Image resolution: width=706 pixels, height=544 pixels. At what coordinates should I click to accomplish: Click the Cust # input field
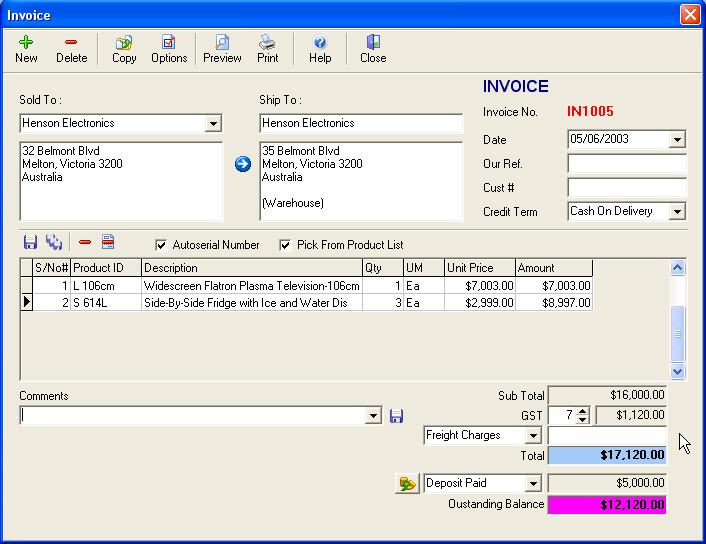point(627,188)
